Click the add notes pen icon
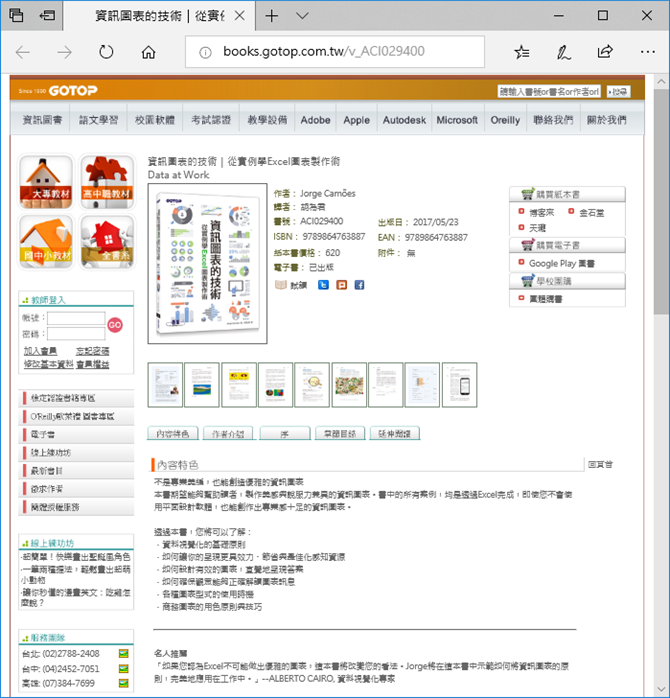Screen dimensions: 670x698 (563, 53)
